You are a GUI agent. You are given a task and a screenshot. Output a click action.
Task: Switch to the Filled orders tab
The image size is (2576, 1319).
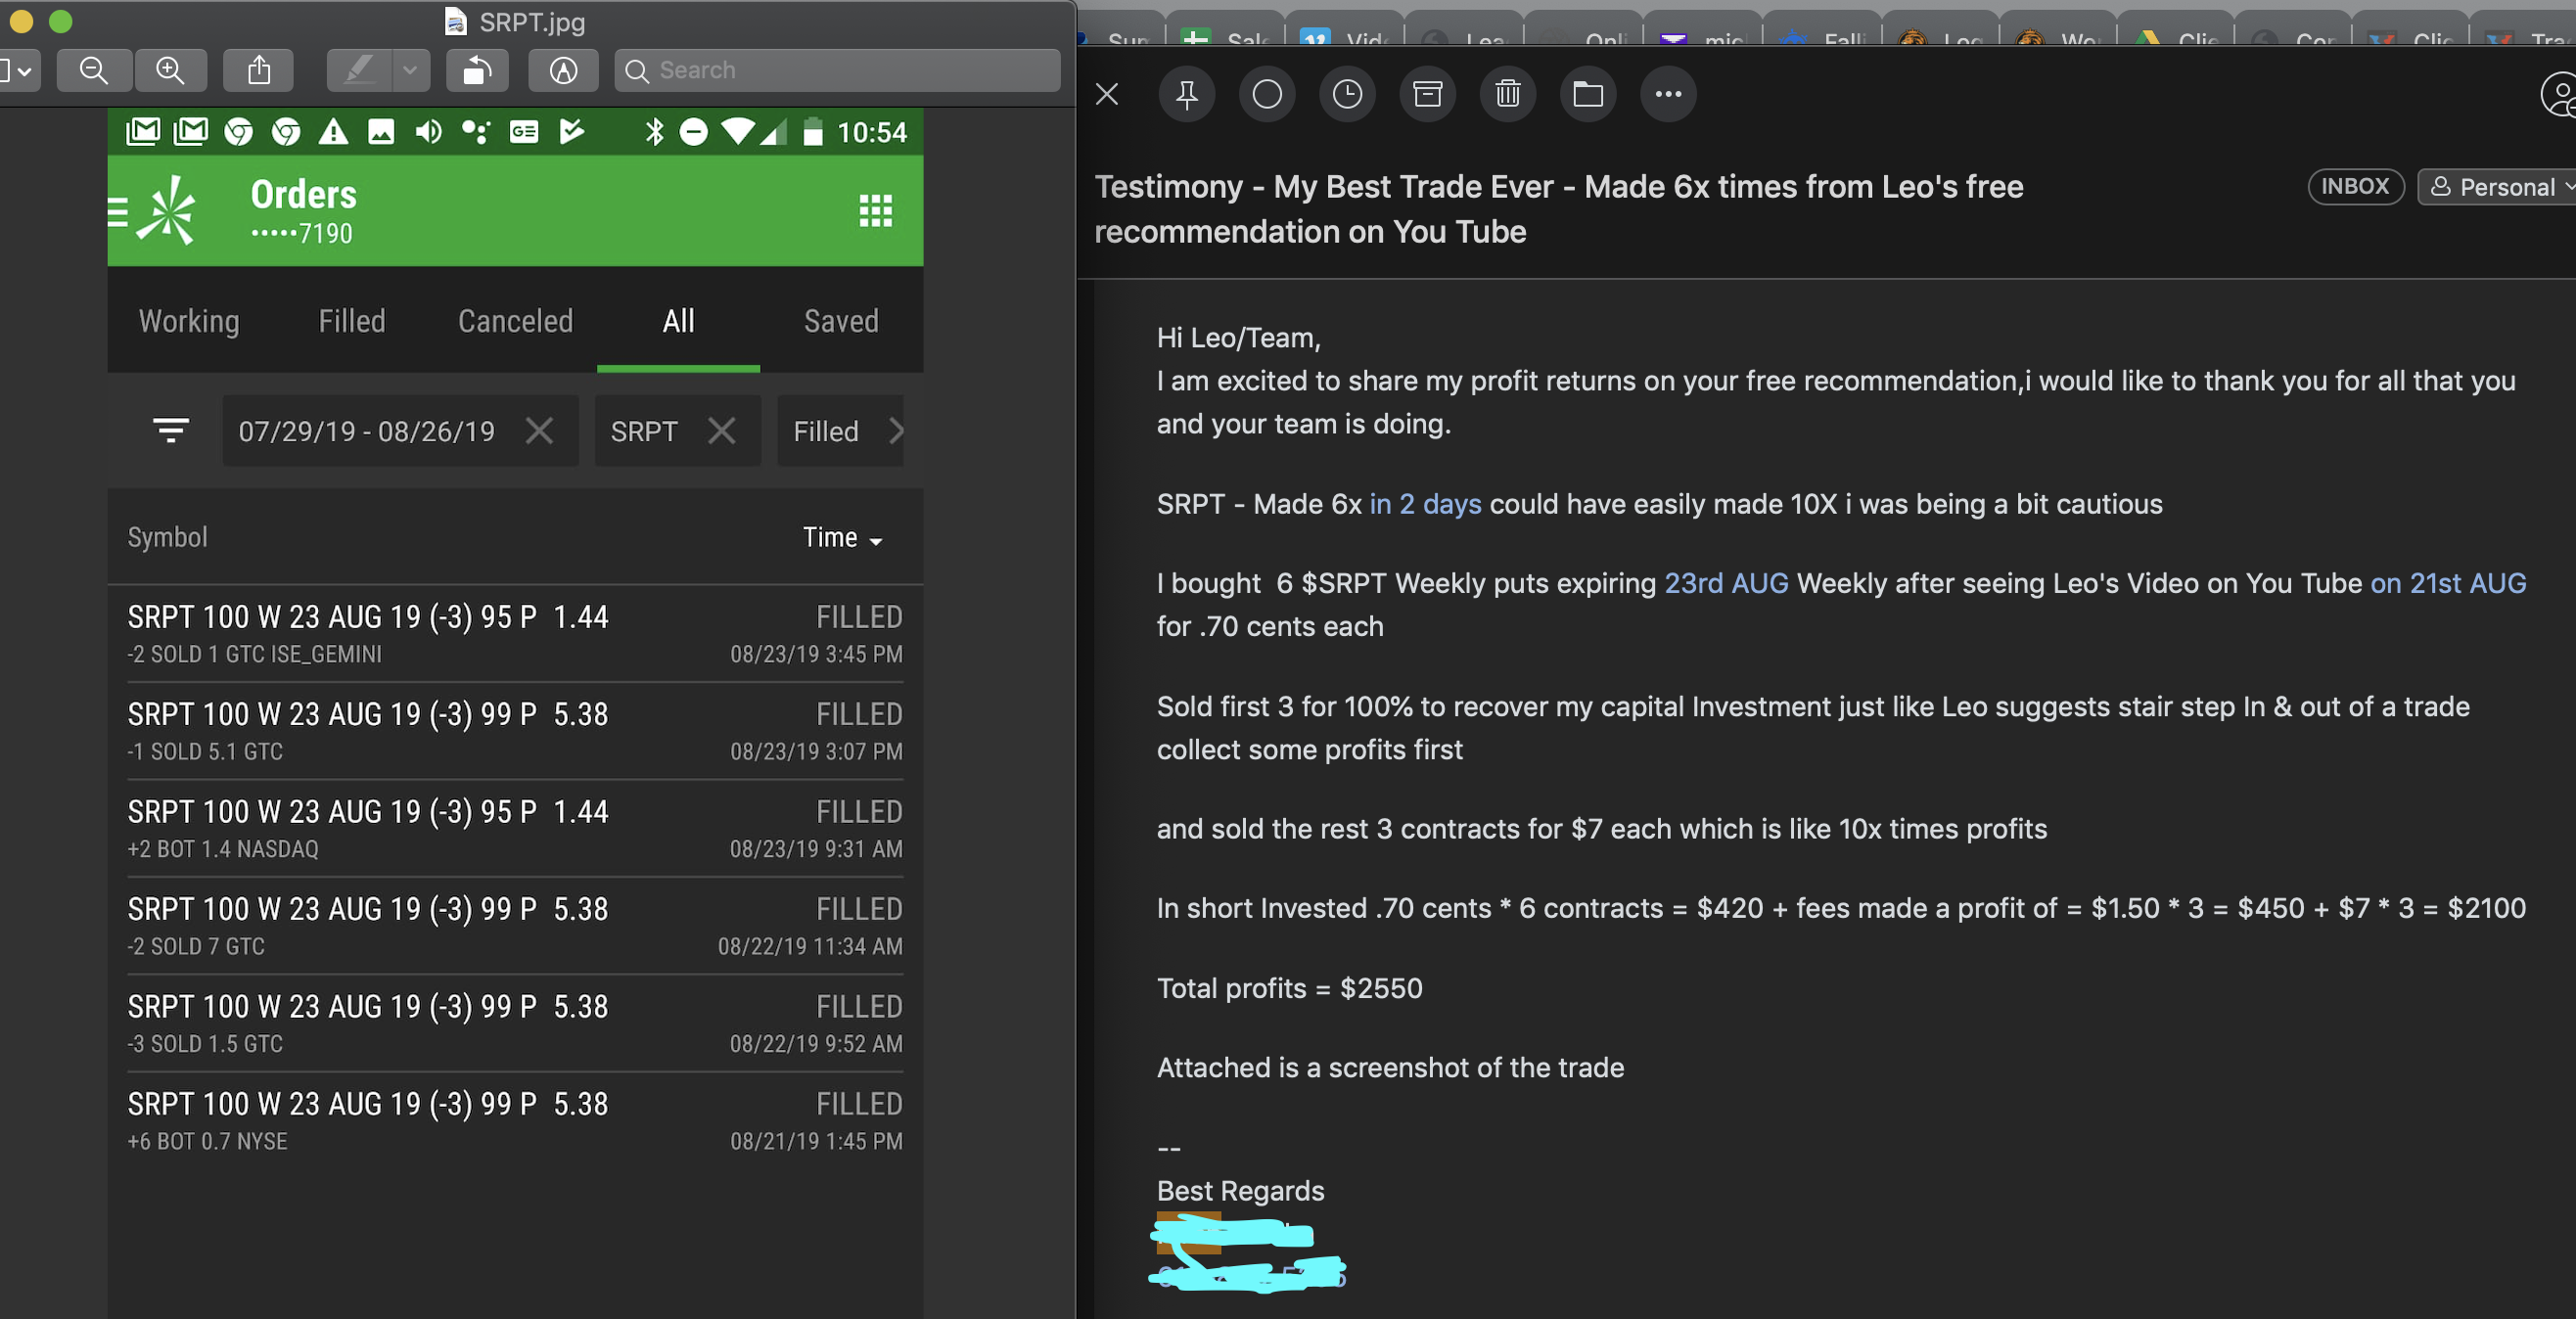pos(352,321)
